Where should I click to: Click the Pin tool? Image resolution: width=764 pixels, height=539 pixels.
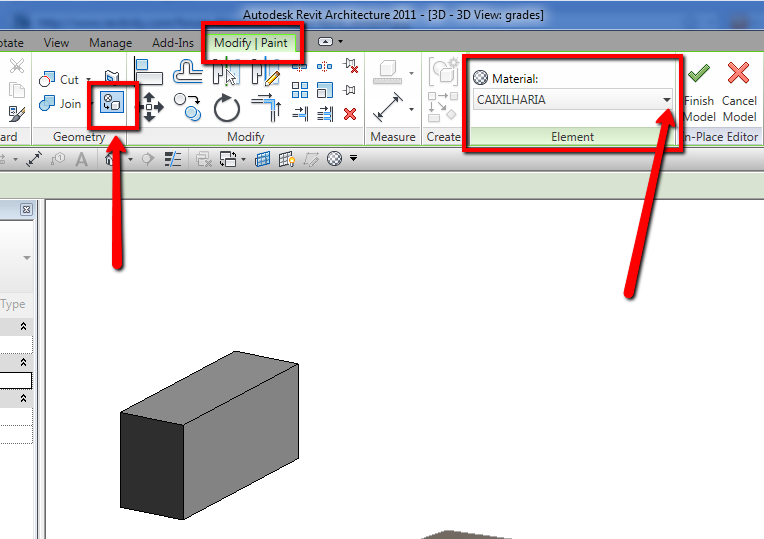(350, 90)
